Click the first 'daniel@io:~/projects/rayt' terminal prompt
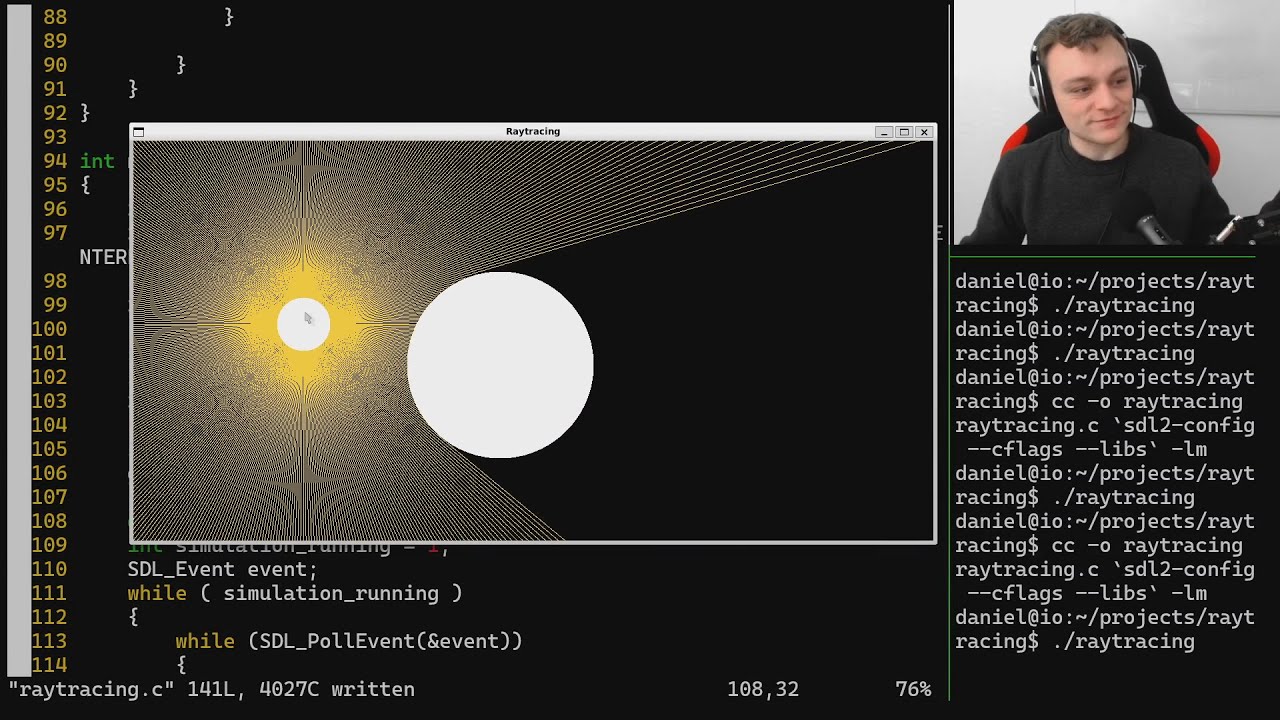 click(1105, 281)
